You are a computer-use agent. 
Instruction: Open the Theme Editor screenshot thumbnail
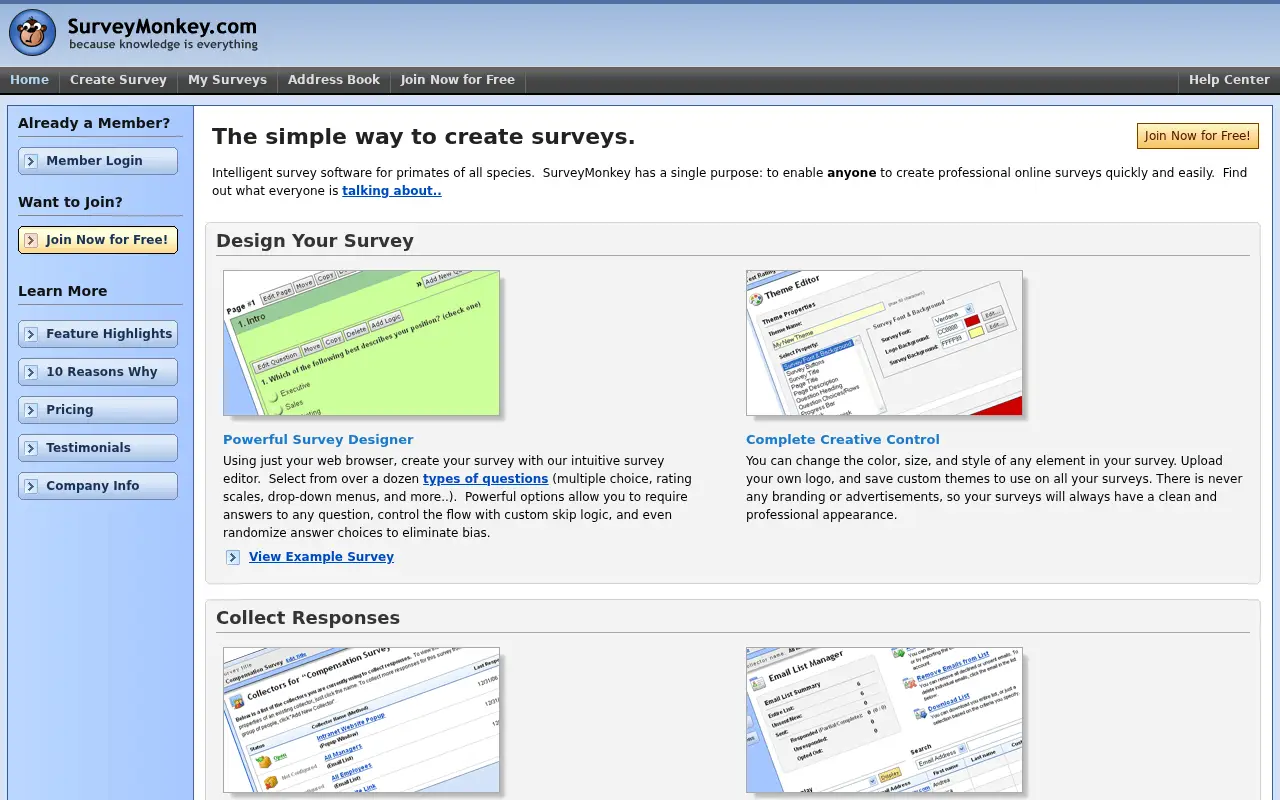point(884,343)
